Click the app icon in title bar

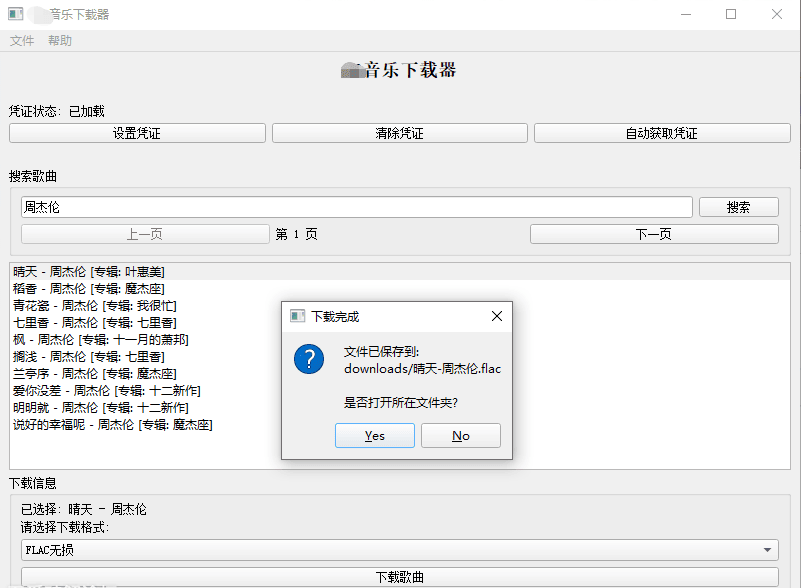coord(16,14)
